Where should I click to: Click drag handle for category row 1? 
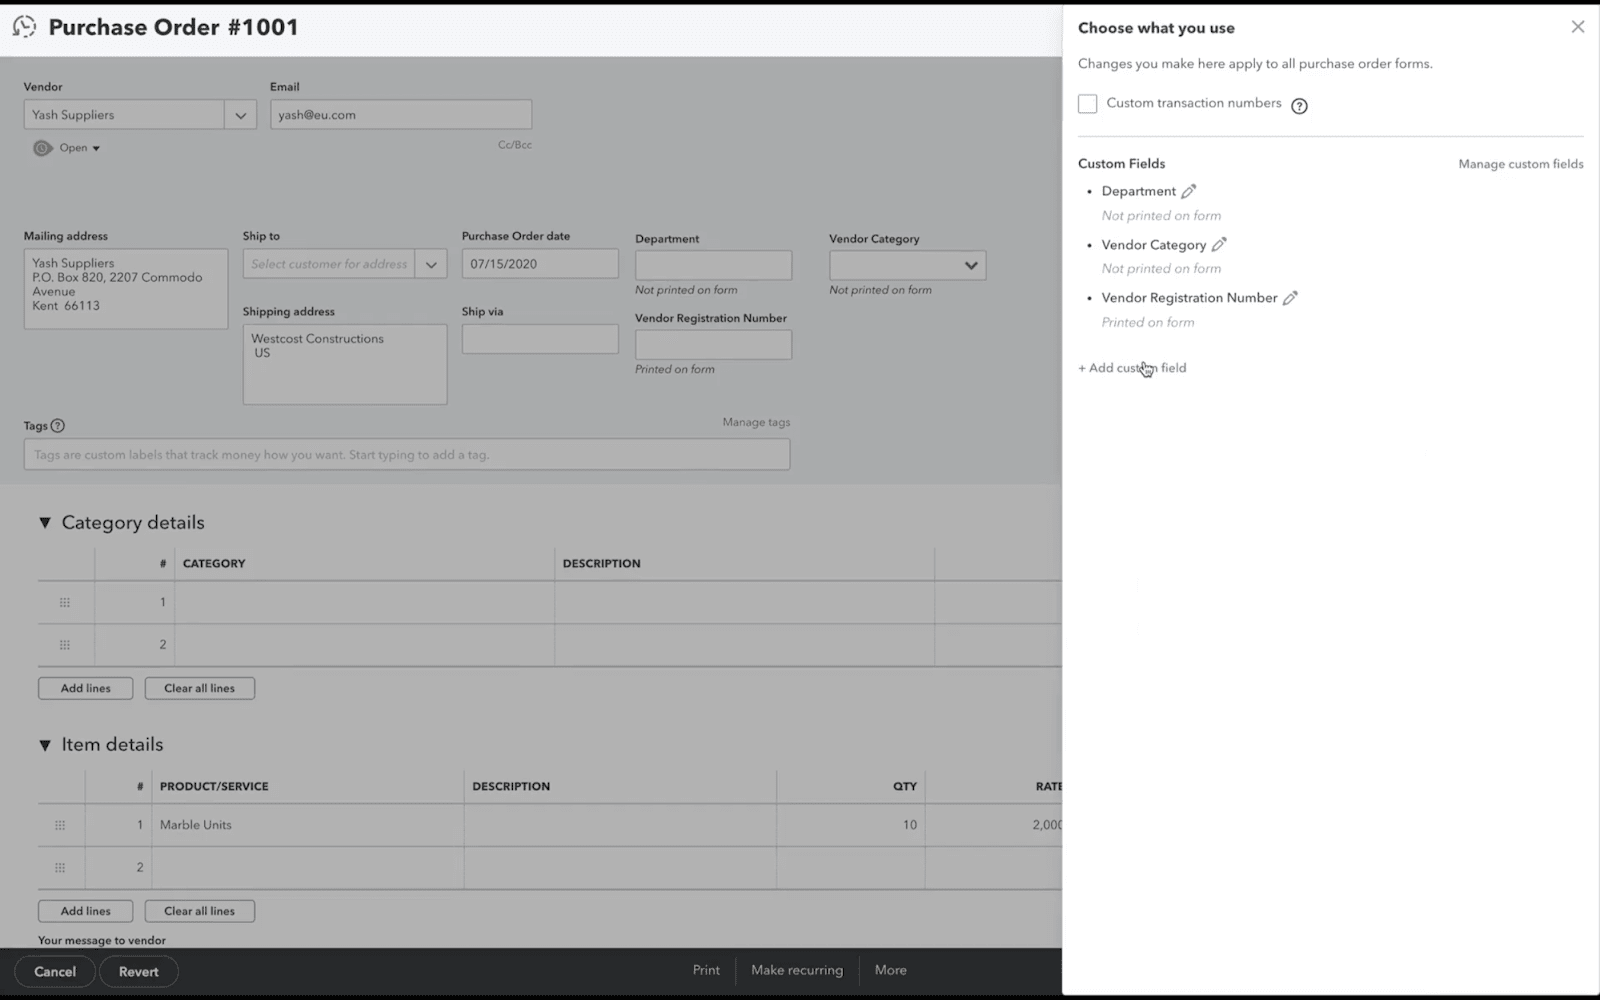[65, 602]
